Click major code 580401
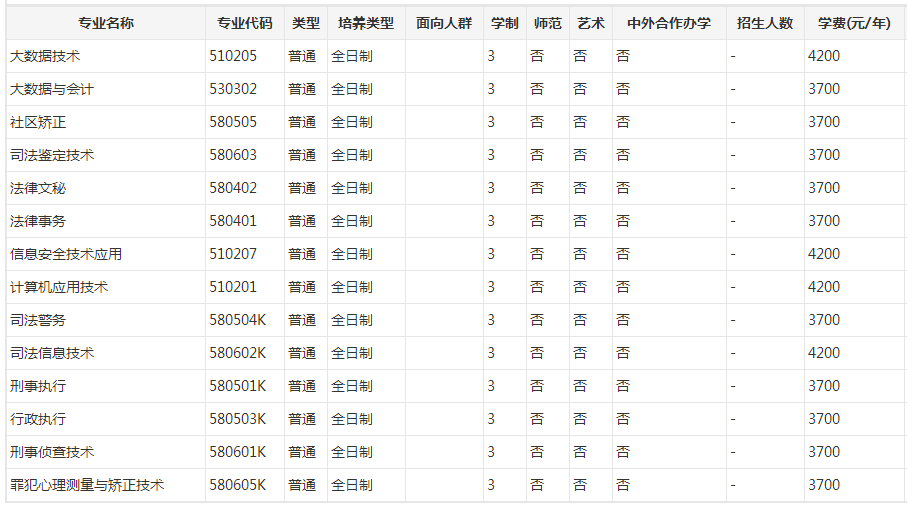907x508 pixels. (233, 221)
